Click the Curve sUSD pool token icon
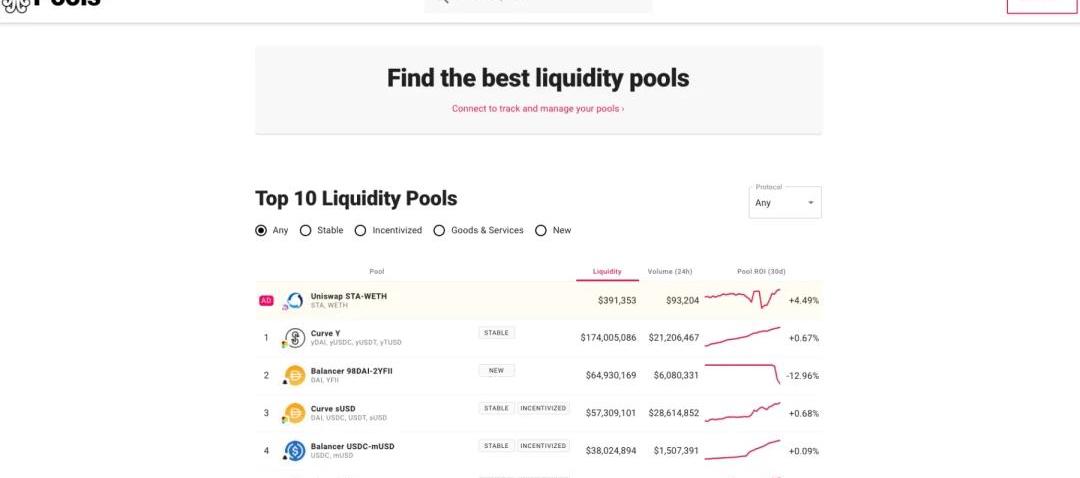 (294, 413)
